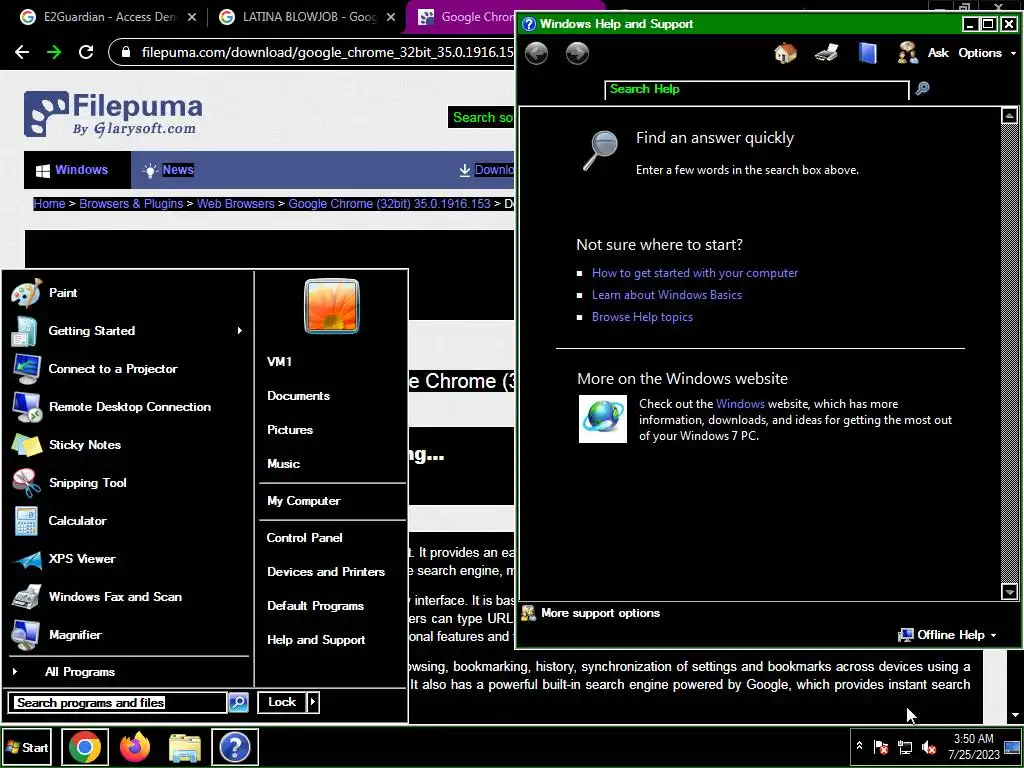The image size is (1024, 768).
Task: Click the Help window scroll up arrow
Action: point(1009,116)
